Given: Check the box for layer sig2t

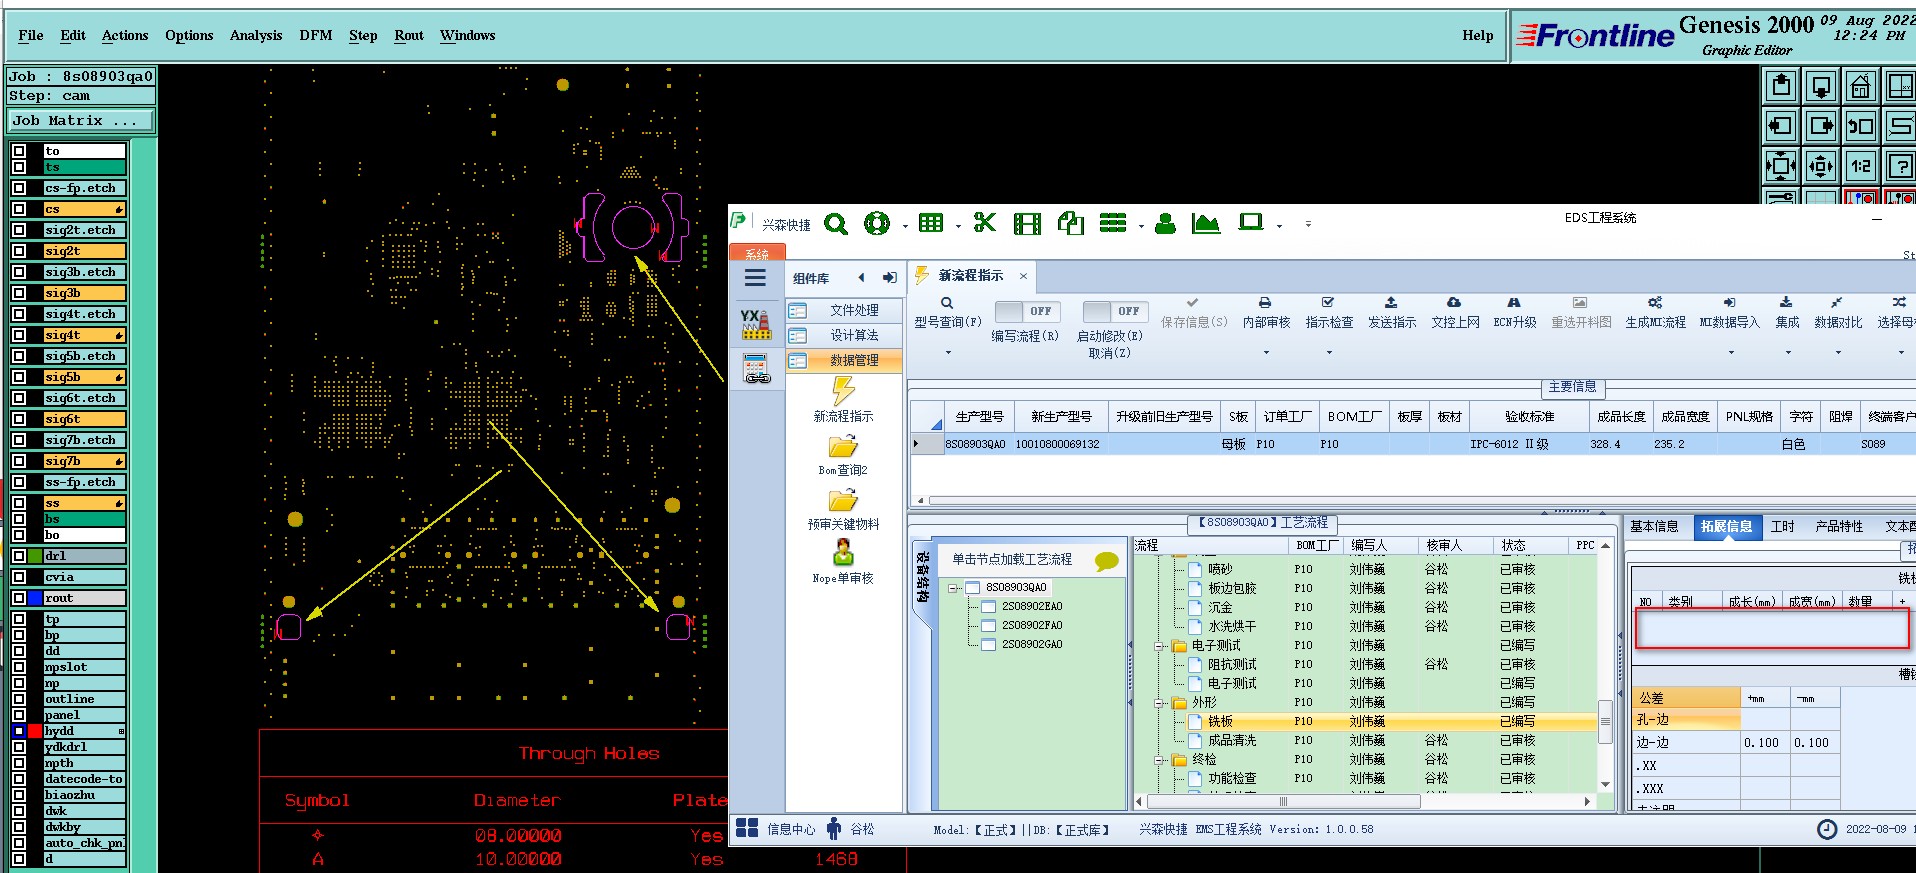Looking at the screenshot, I should click(x=19, y=251).
